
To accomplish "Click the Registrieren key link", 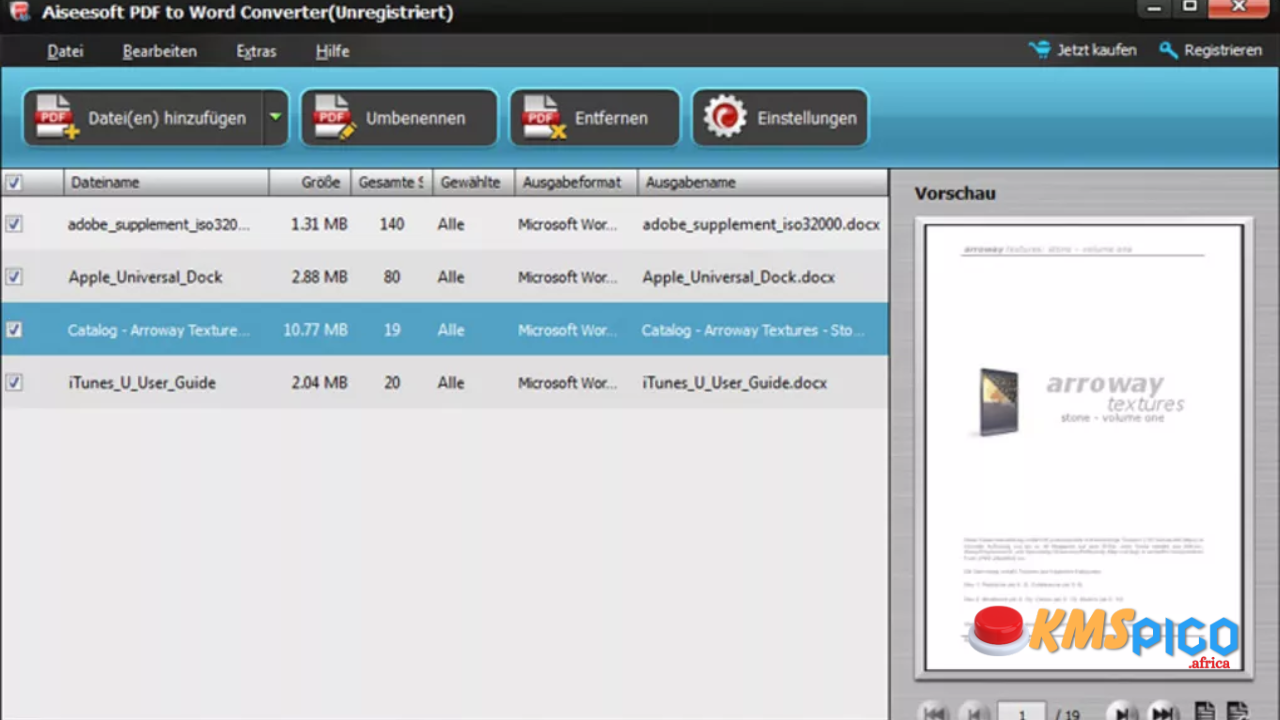I will [1210, 50].
